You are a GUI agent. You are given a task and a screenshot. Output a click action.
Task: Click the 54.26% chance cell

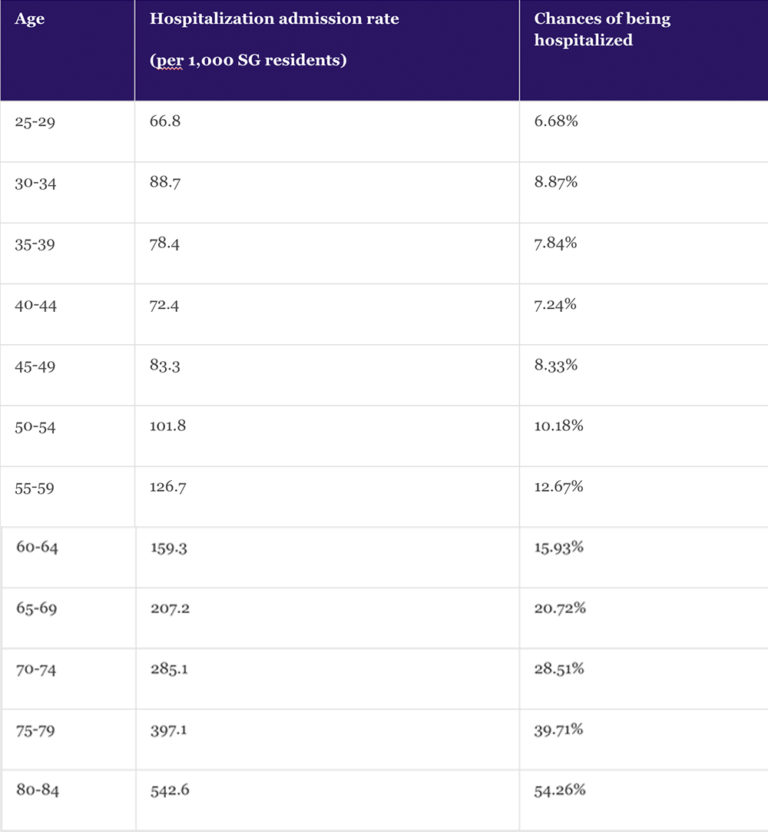coord(560,791)
